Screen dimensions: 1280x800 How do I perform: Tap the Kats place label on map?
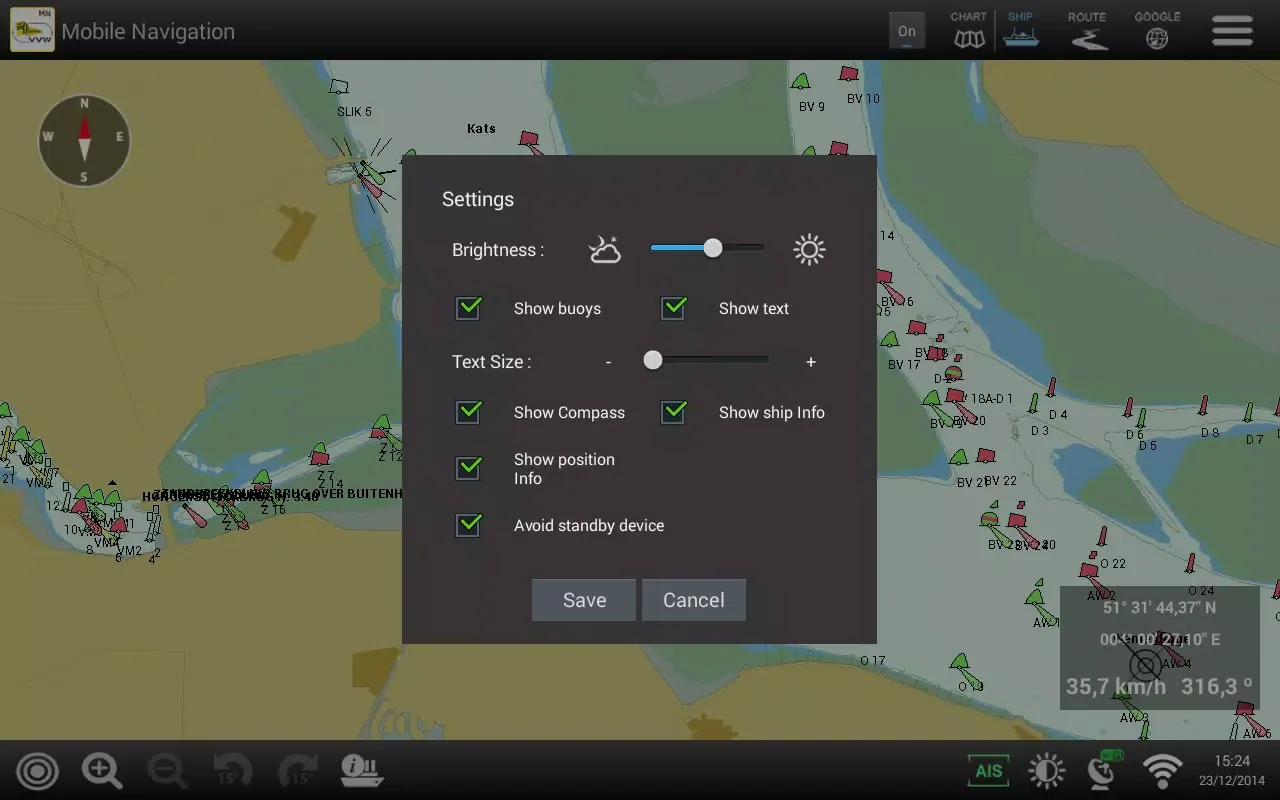tap(481, 128)
